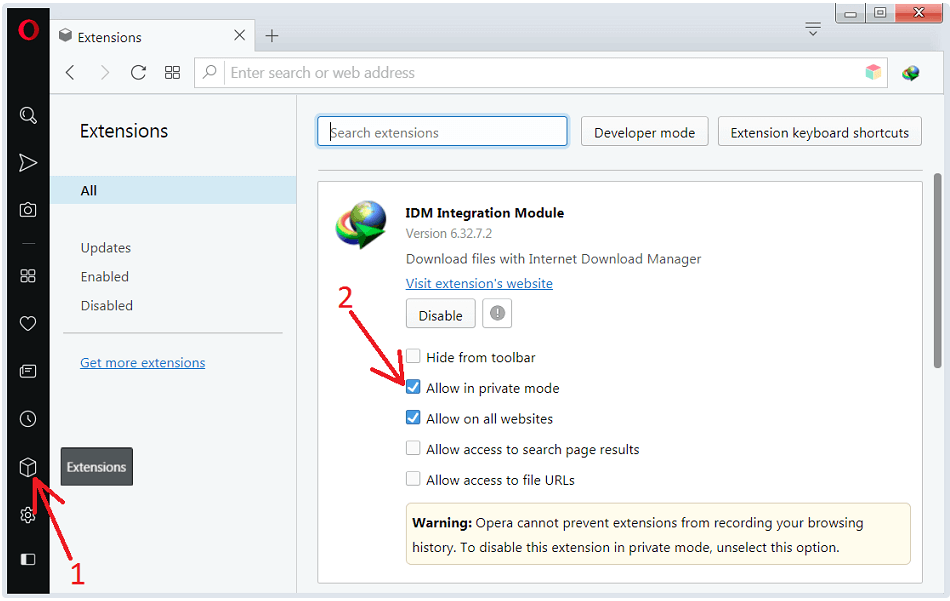The height and width of the screenshot is (601, 950).
Task: Reload the page
Action: (138, 73)
